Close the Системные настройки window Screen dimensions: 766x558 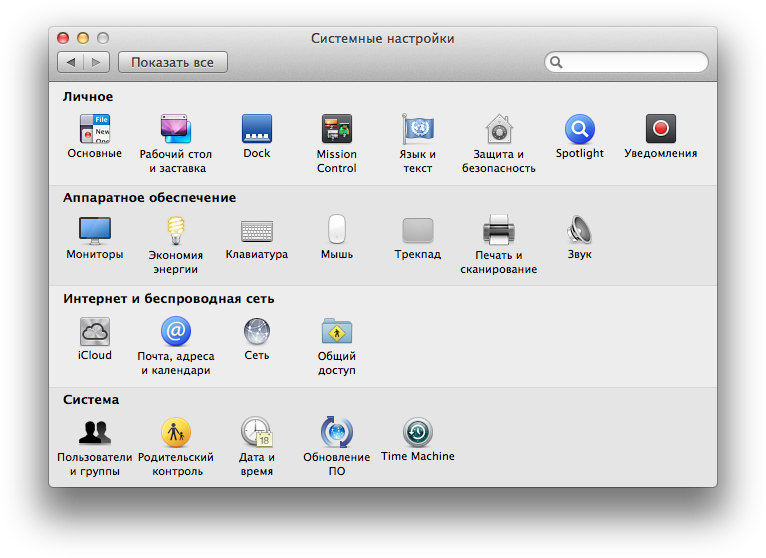[x=63, y=38]
